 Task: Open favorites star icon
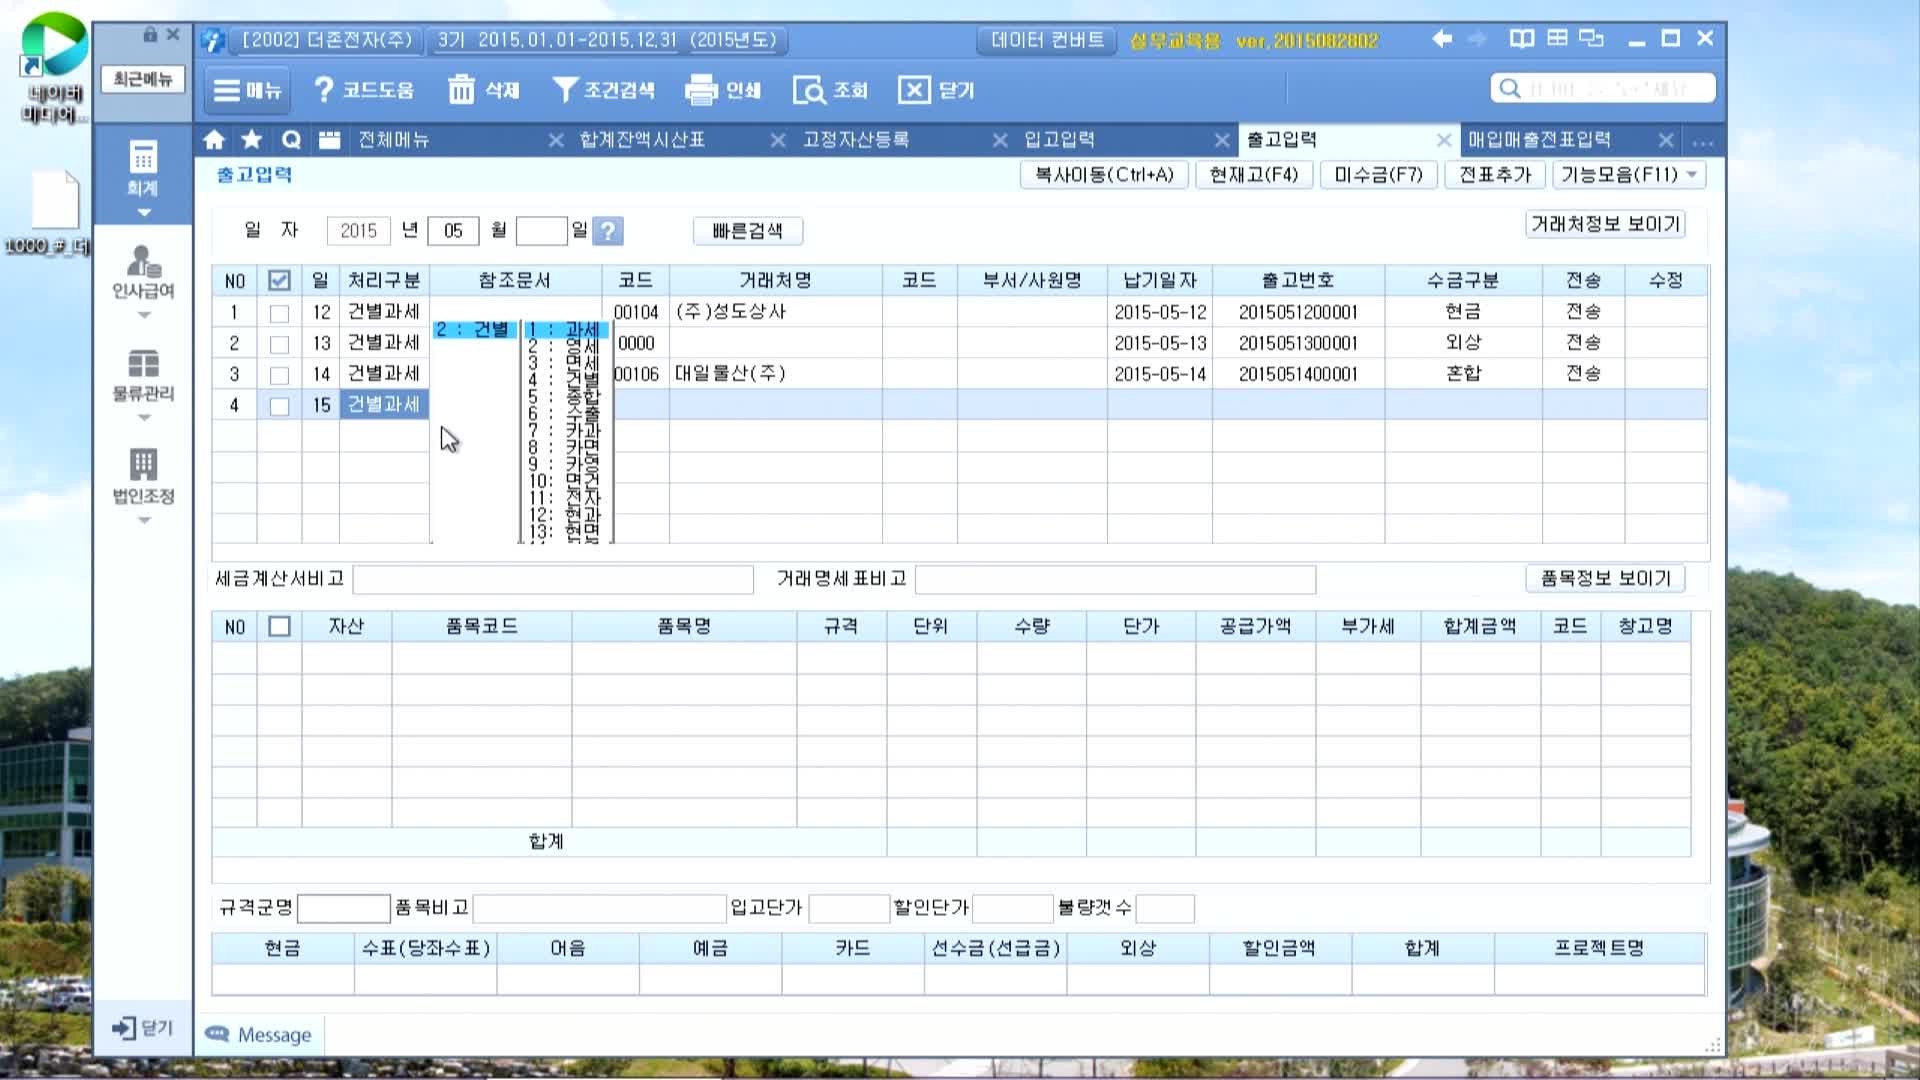(x=252, y=140)
